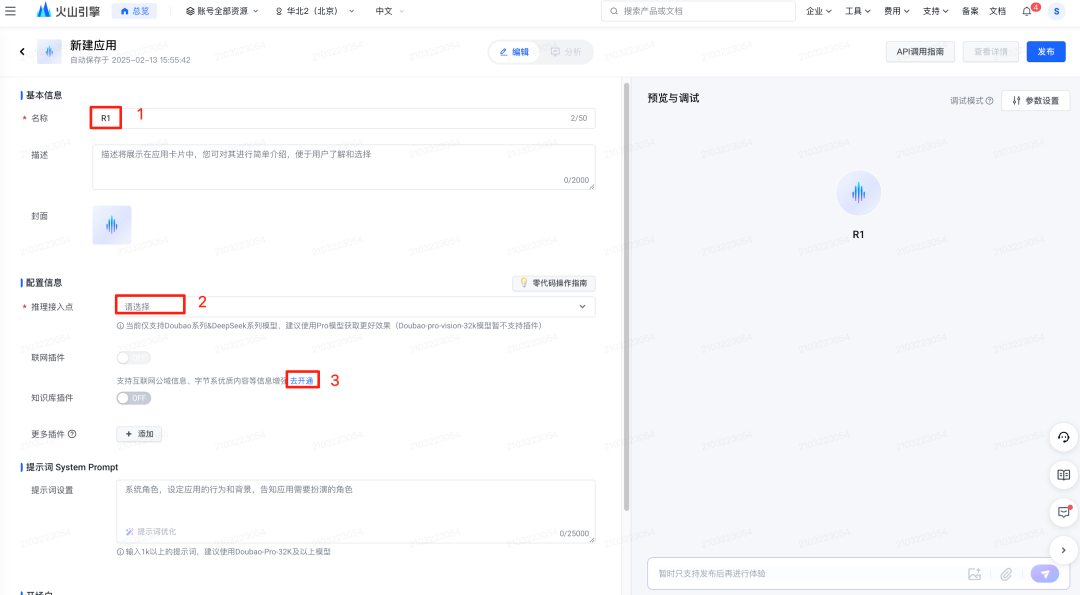Open the hamburger navigation menu
The width and height of the screenshot is (1080, 595).
(x=10, y=11)
